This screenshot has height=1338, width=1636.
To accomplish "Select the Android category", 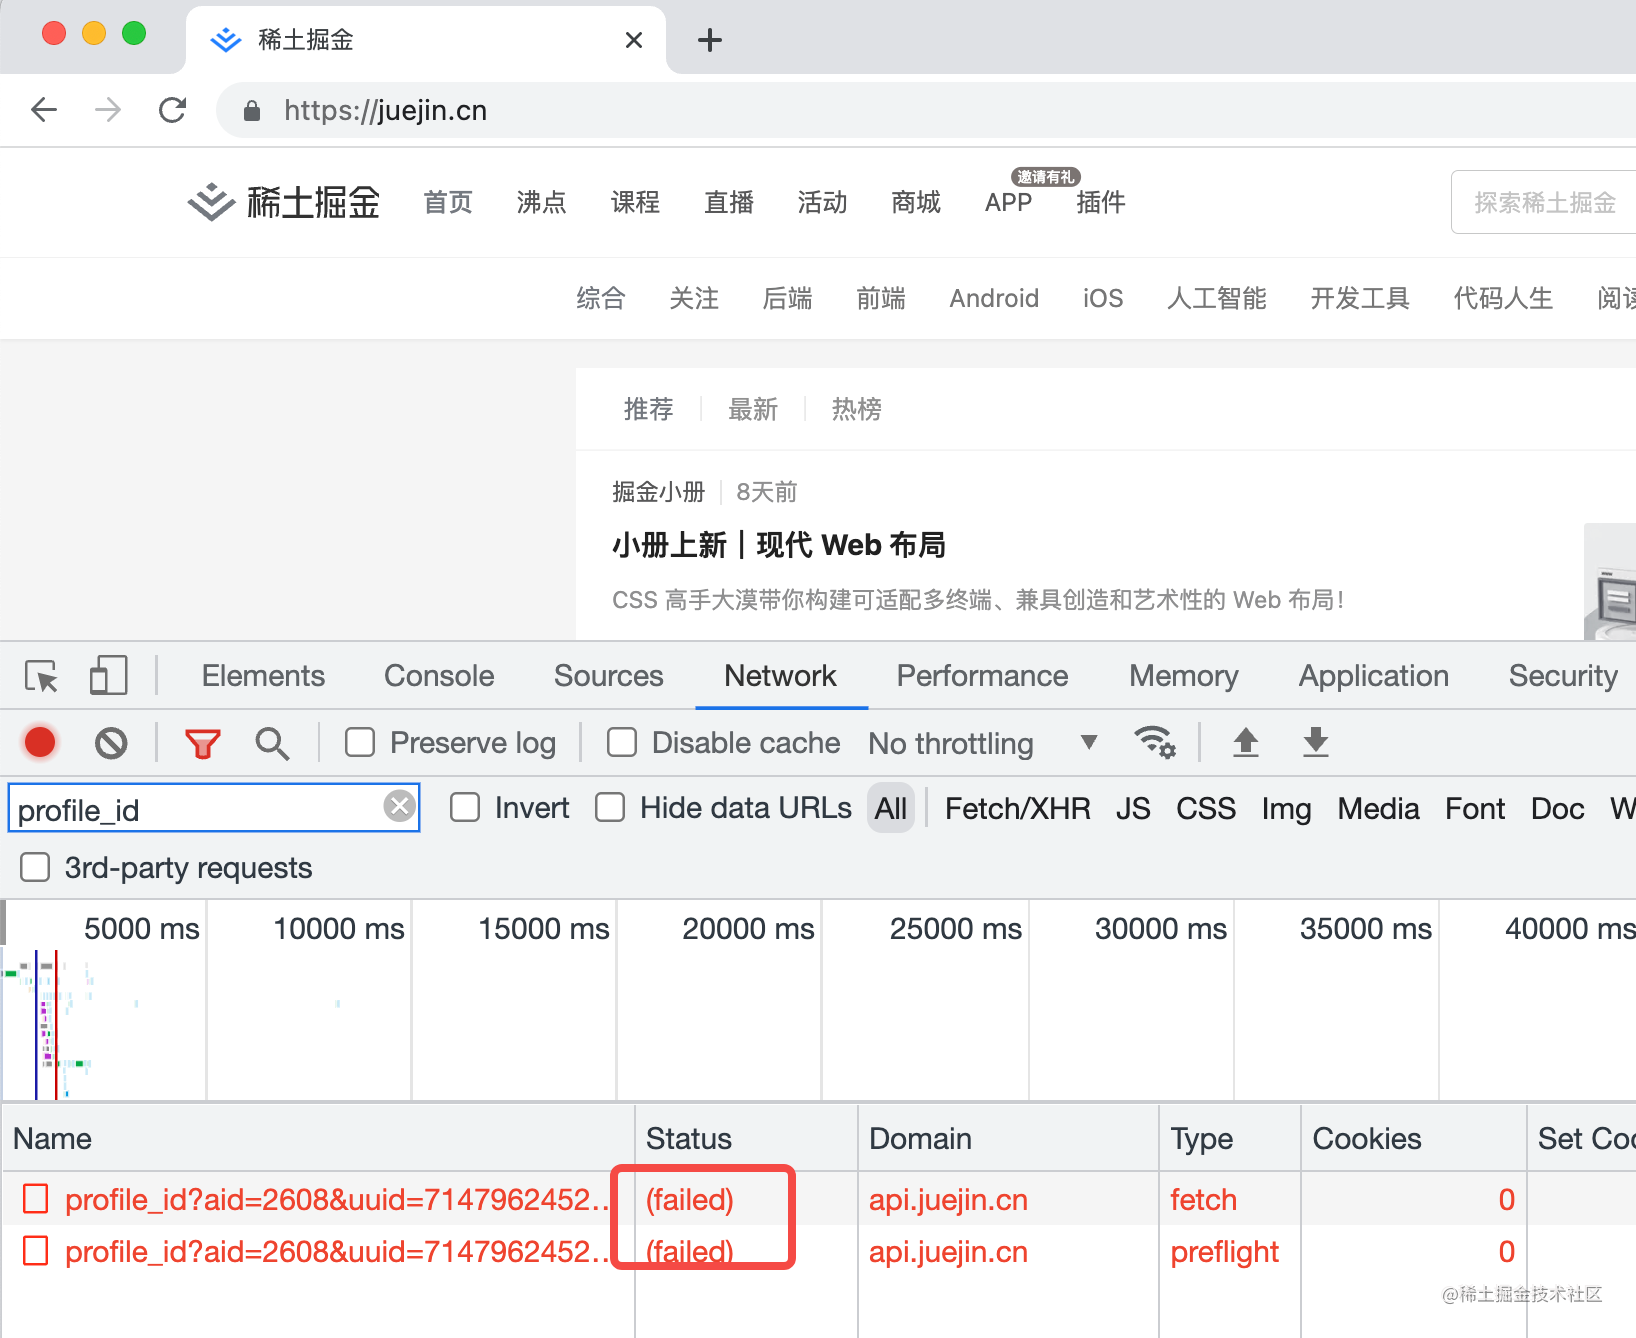I will click(994, 298).
